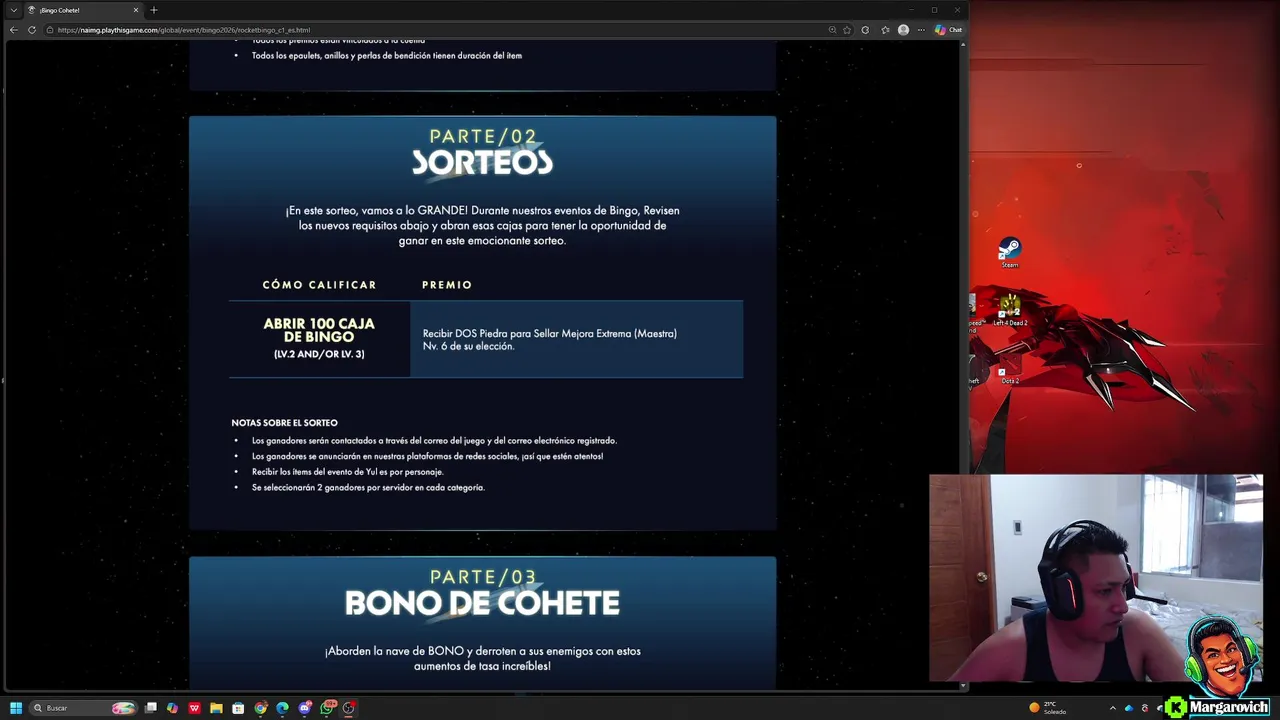Open File Explorer from the taskbar

(x=216, y=708)
